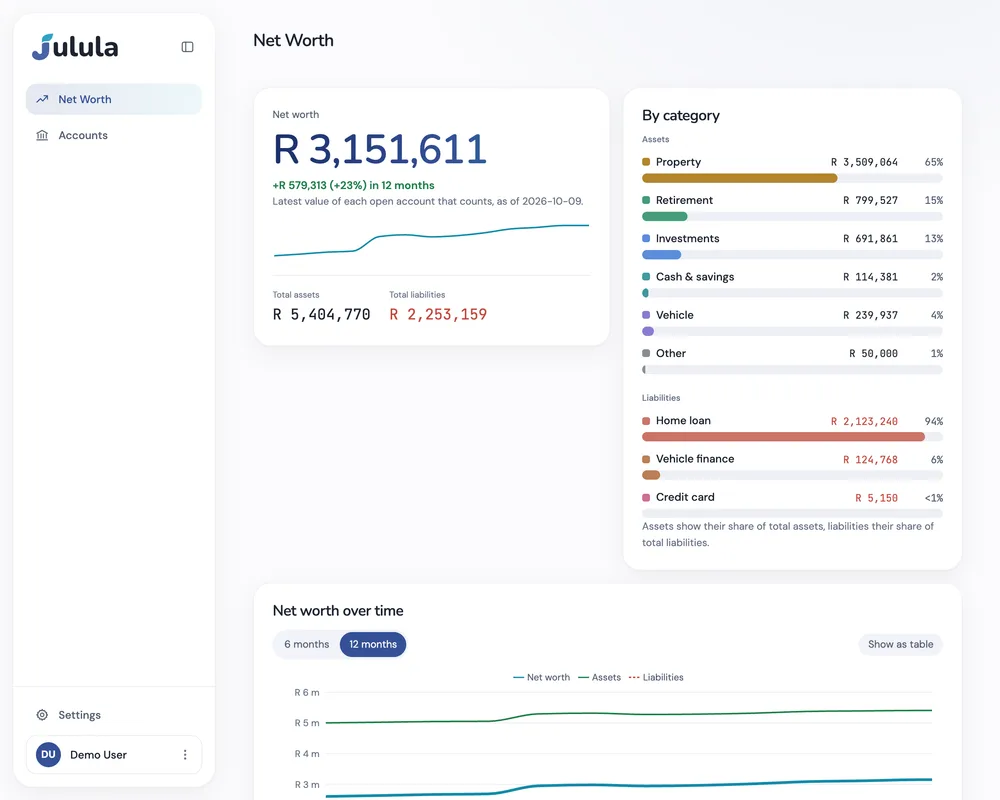1000x800 pixels.
Task: Click the net worth sparkline chart
Action: 431,240
